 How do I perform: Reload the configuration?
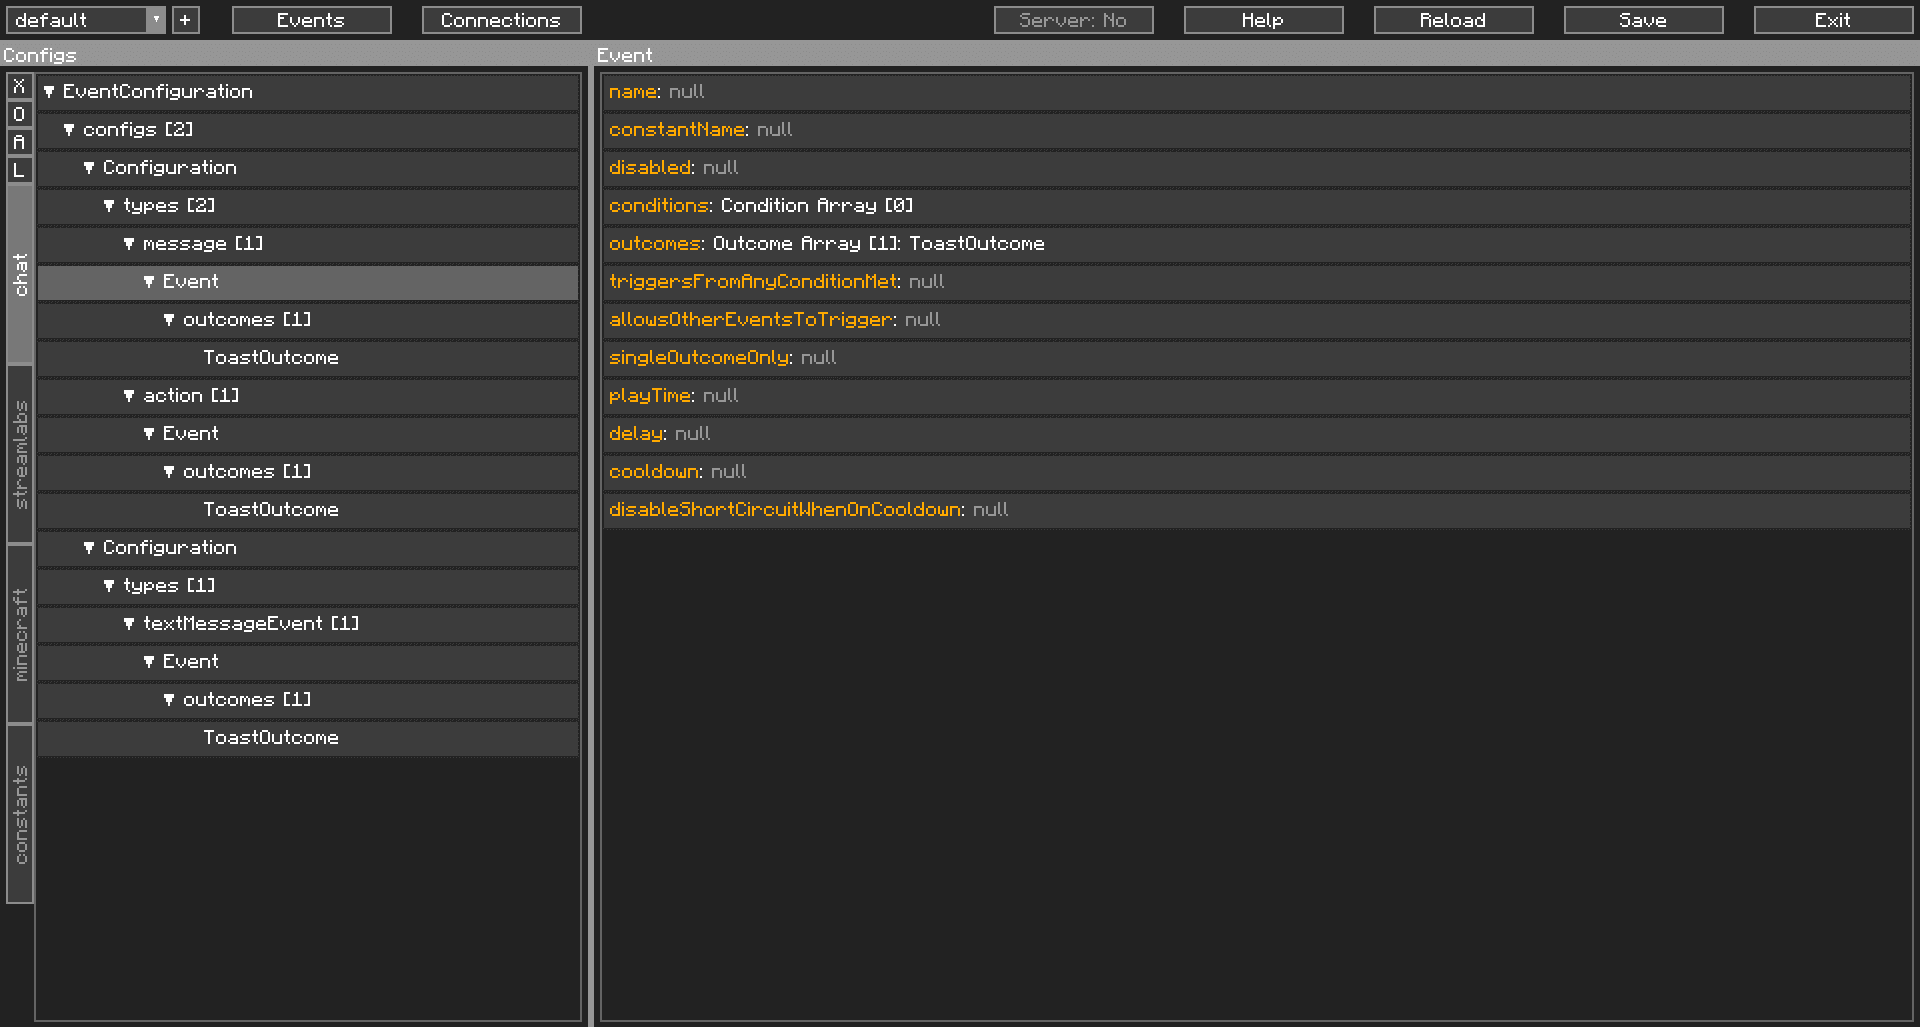tap(1454, 20)
